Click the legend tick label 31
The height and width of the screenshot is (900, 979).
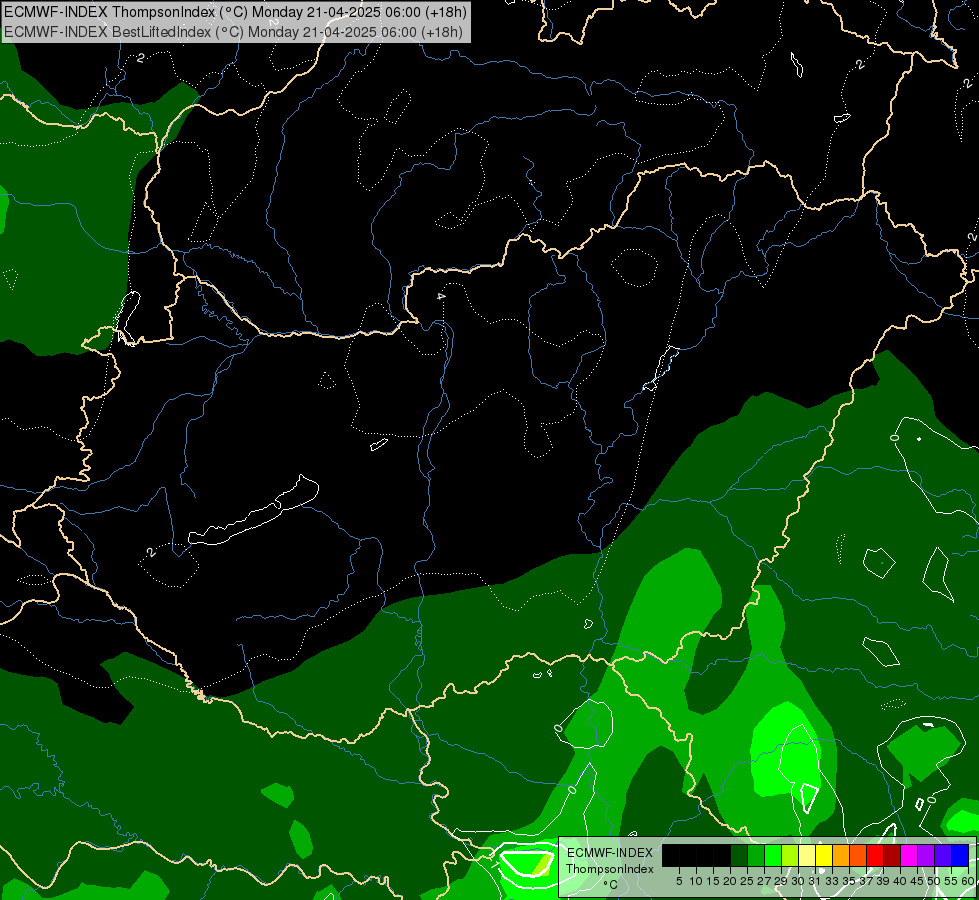click(815, 881)
